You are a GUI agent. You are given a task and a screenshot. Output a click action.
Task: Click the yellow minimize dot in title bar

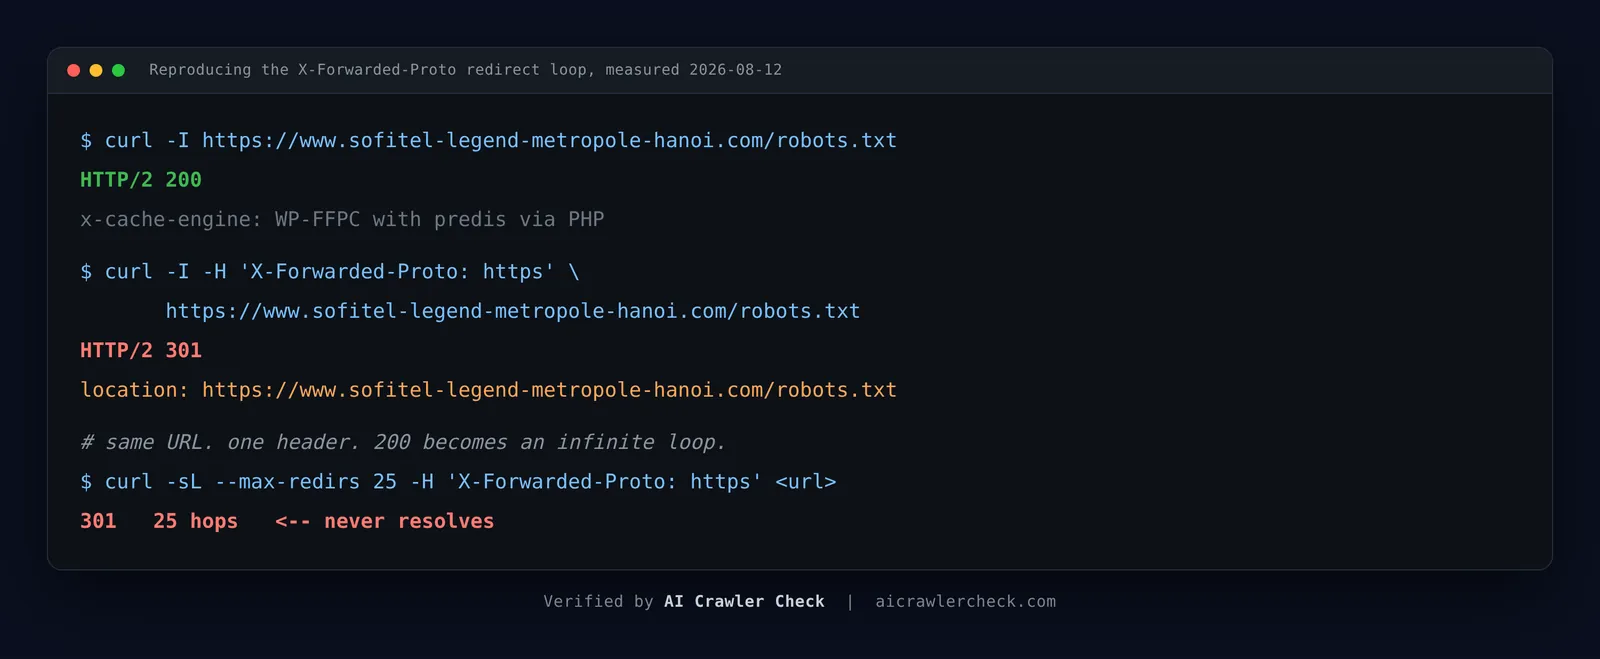click(96, 70)
